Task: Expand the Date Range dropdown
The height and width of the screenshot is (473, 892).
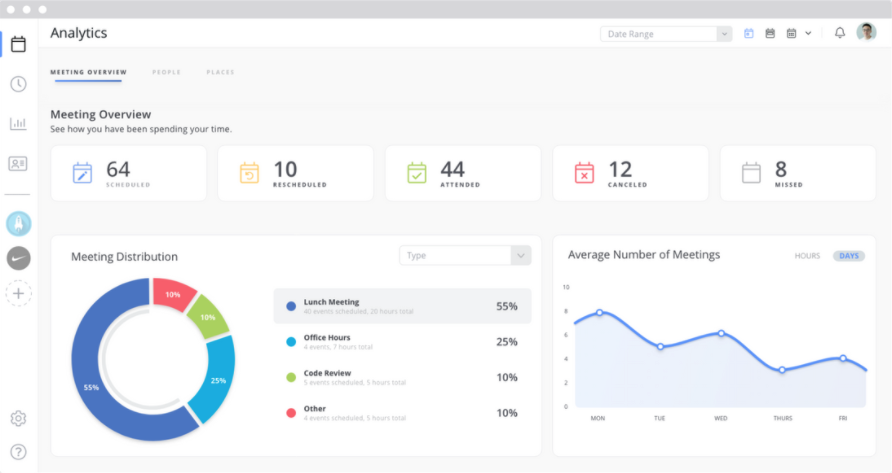Action: pyautogui.click(x=666, y=34)
